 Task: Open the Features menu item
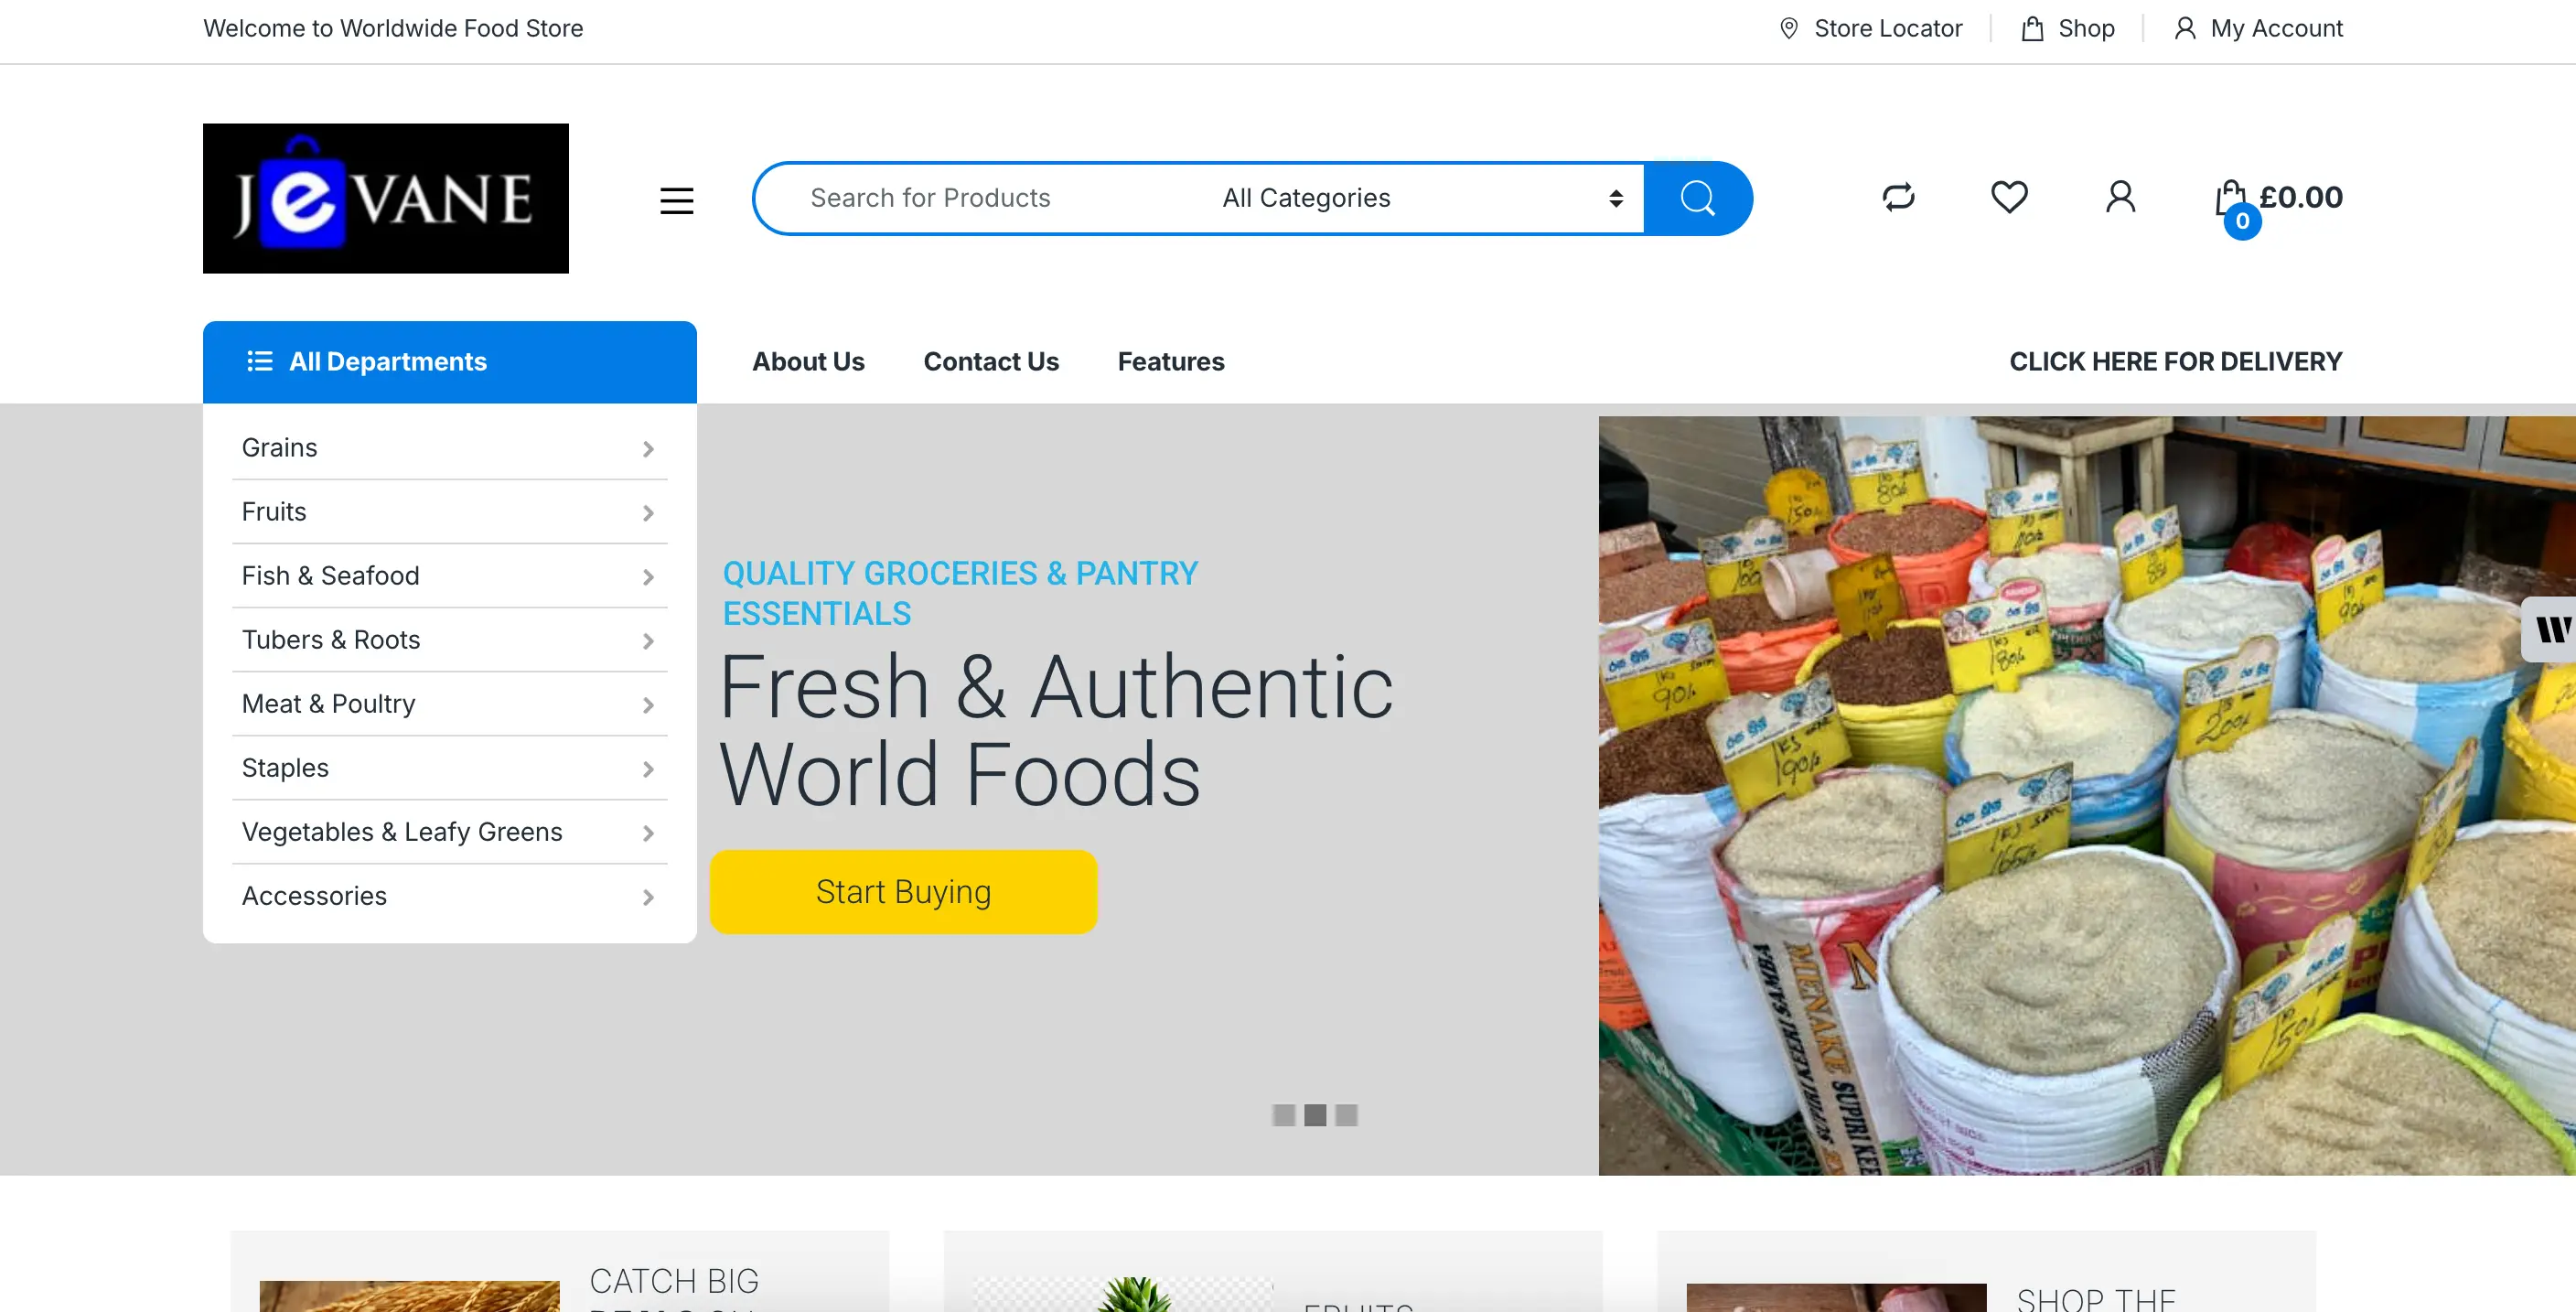[x=1170, y=362]
